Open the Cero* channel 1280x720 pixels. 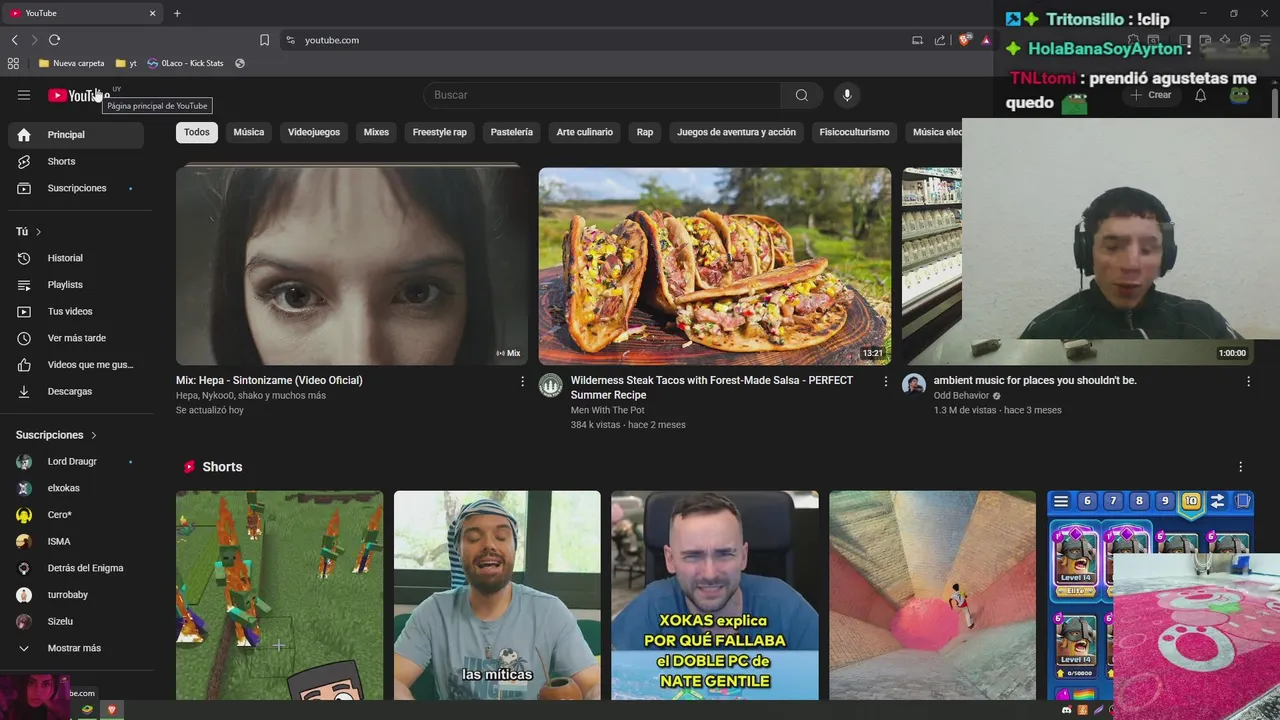pyautogui.click(x=76, y=515)
